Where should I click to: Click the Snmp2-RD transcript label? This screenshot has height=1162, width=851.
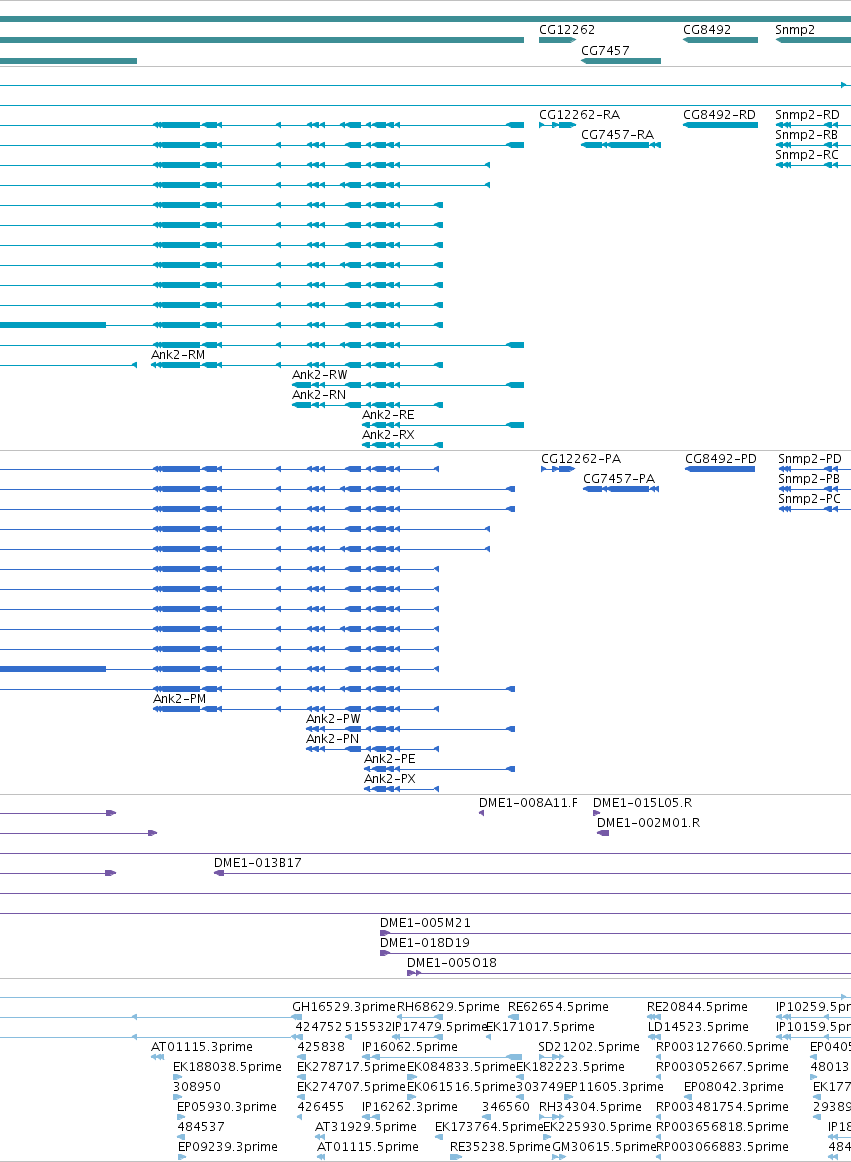click(x=807, y=115)
